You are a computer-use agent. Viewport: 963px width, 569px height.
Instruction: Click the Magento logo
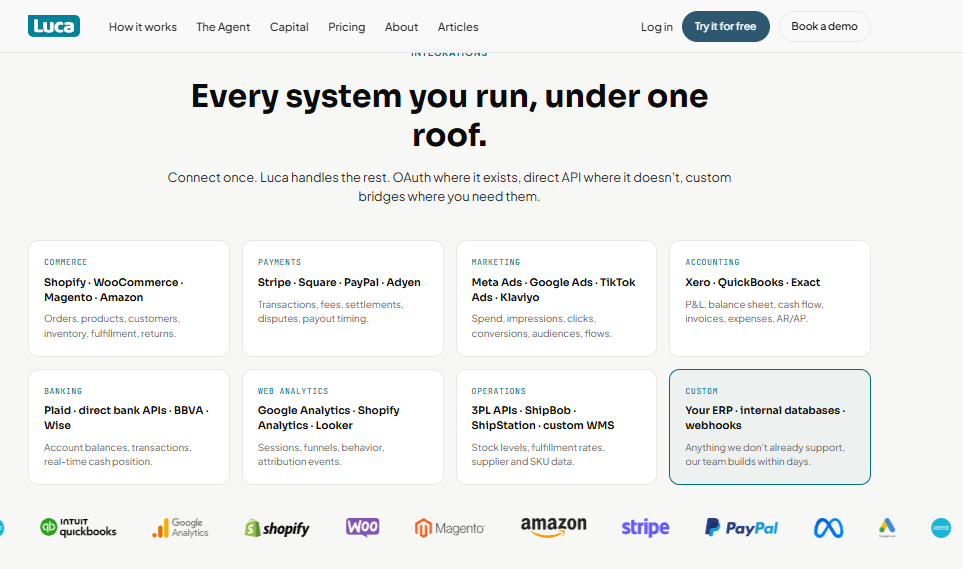(x=450, y=528)
